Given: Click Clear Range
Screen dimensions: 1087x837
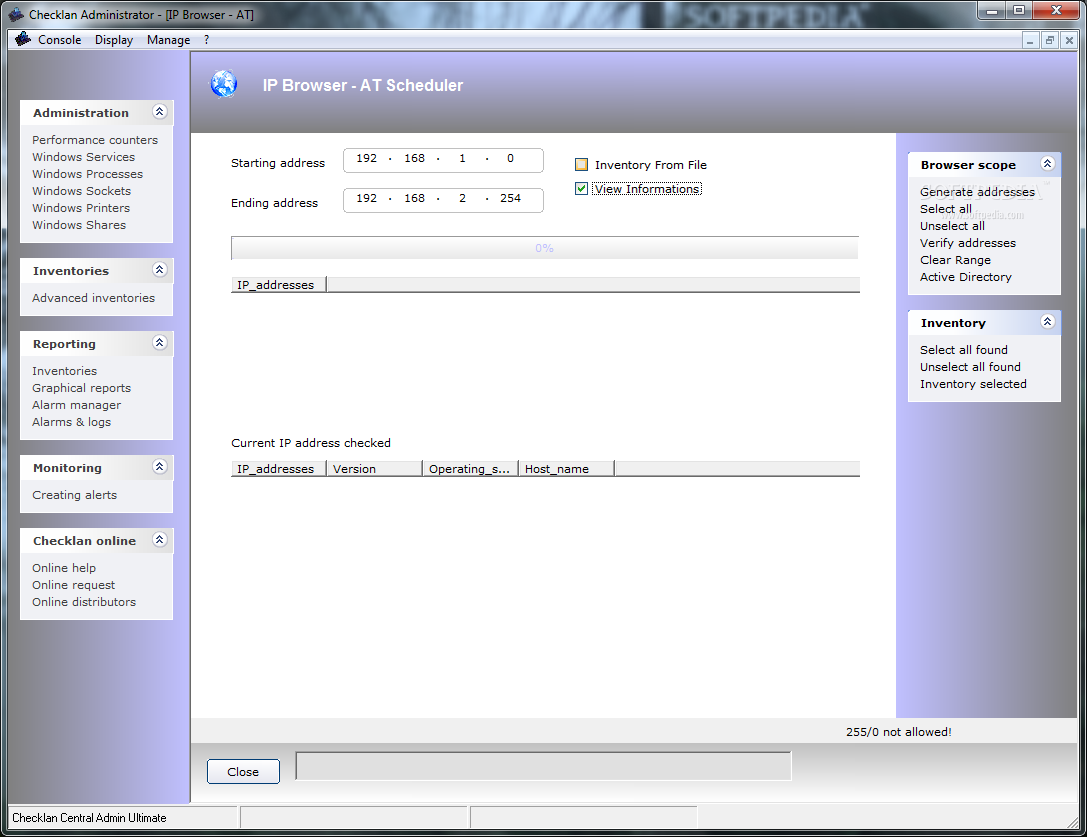Looking at the screenshot, I should pos(955,260).
